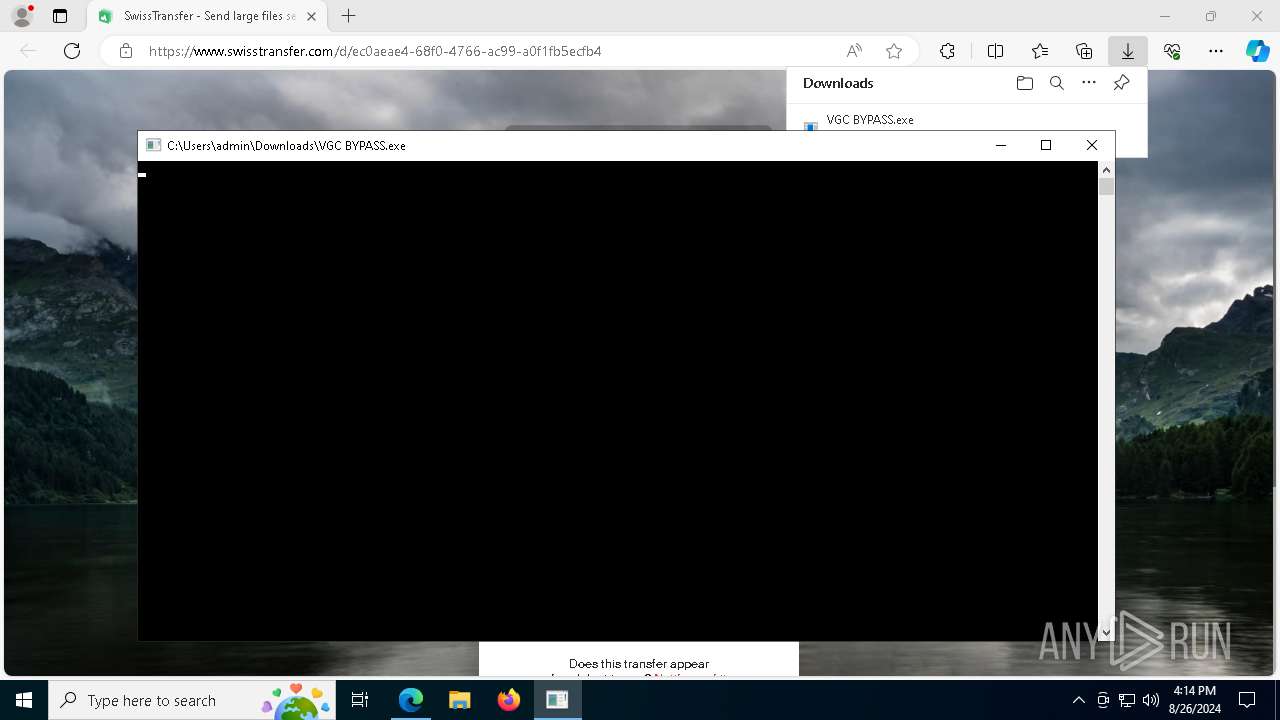Open the Favorites list
The height and width of the screenshot is (720, 1280).
pyautogui.click(x=1040, y=51)
